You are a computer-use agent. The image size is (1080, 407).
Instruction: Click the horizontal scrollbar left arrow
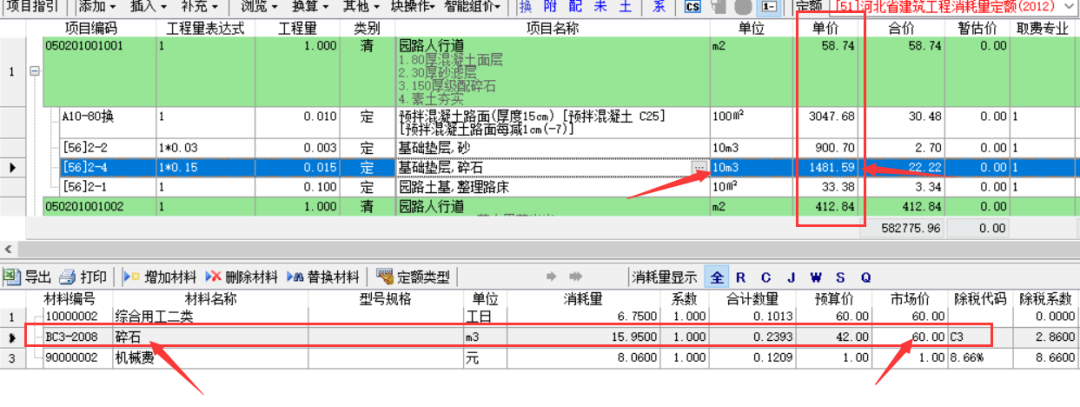click(8, 249)
